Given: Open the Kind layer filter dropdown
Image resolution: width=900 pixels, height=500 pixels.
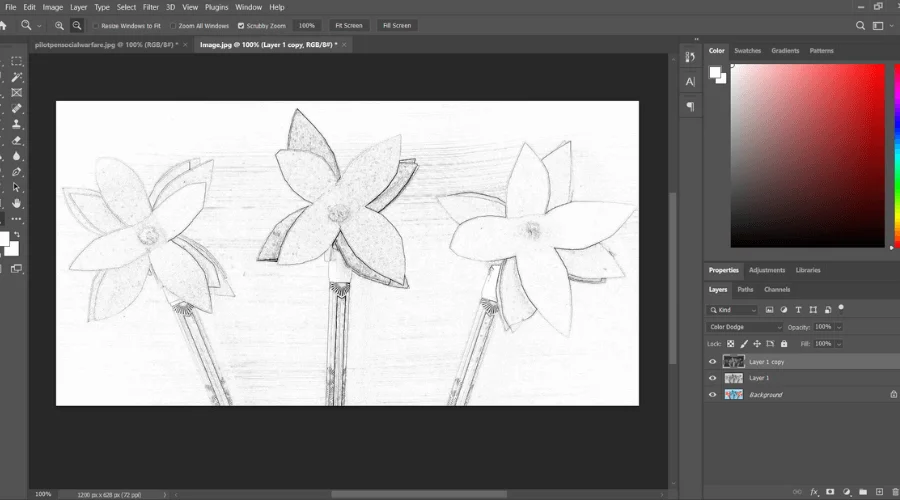Looking at the screenshot, I should click(732, 310).
